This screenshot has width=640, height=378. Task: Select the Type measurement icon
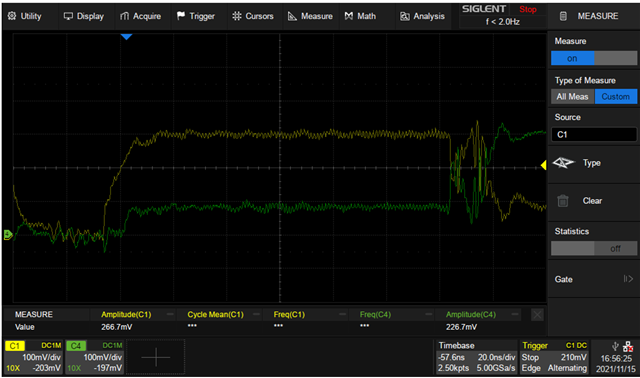563,163
